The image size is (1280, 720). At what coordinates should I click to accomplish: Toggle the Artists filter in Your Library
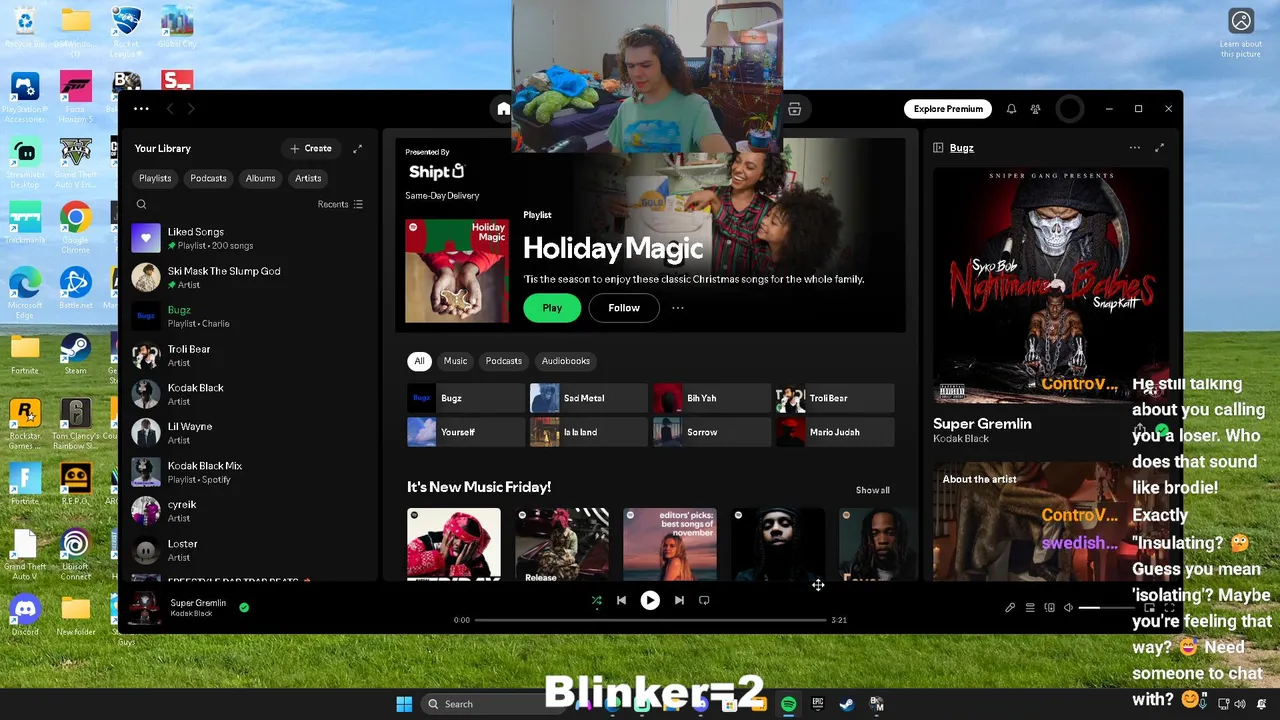pos(308,178)
